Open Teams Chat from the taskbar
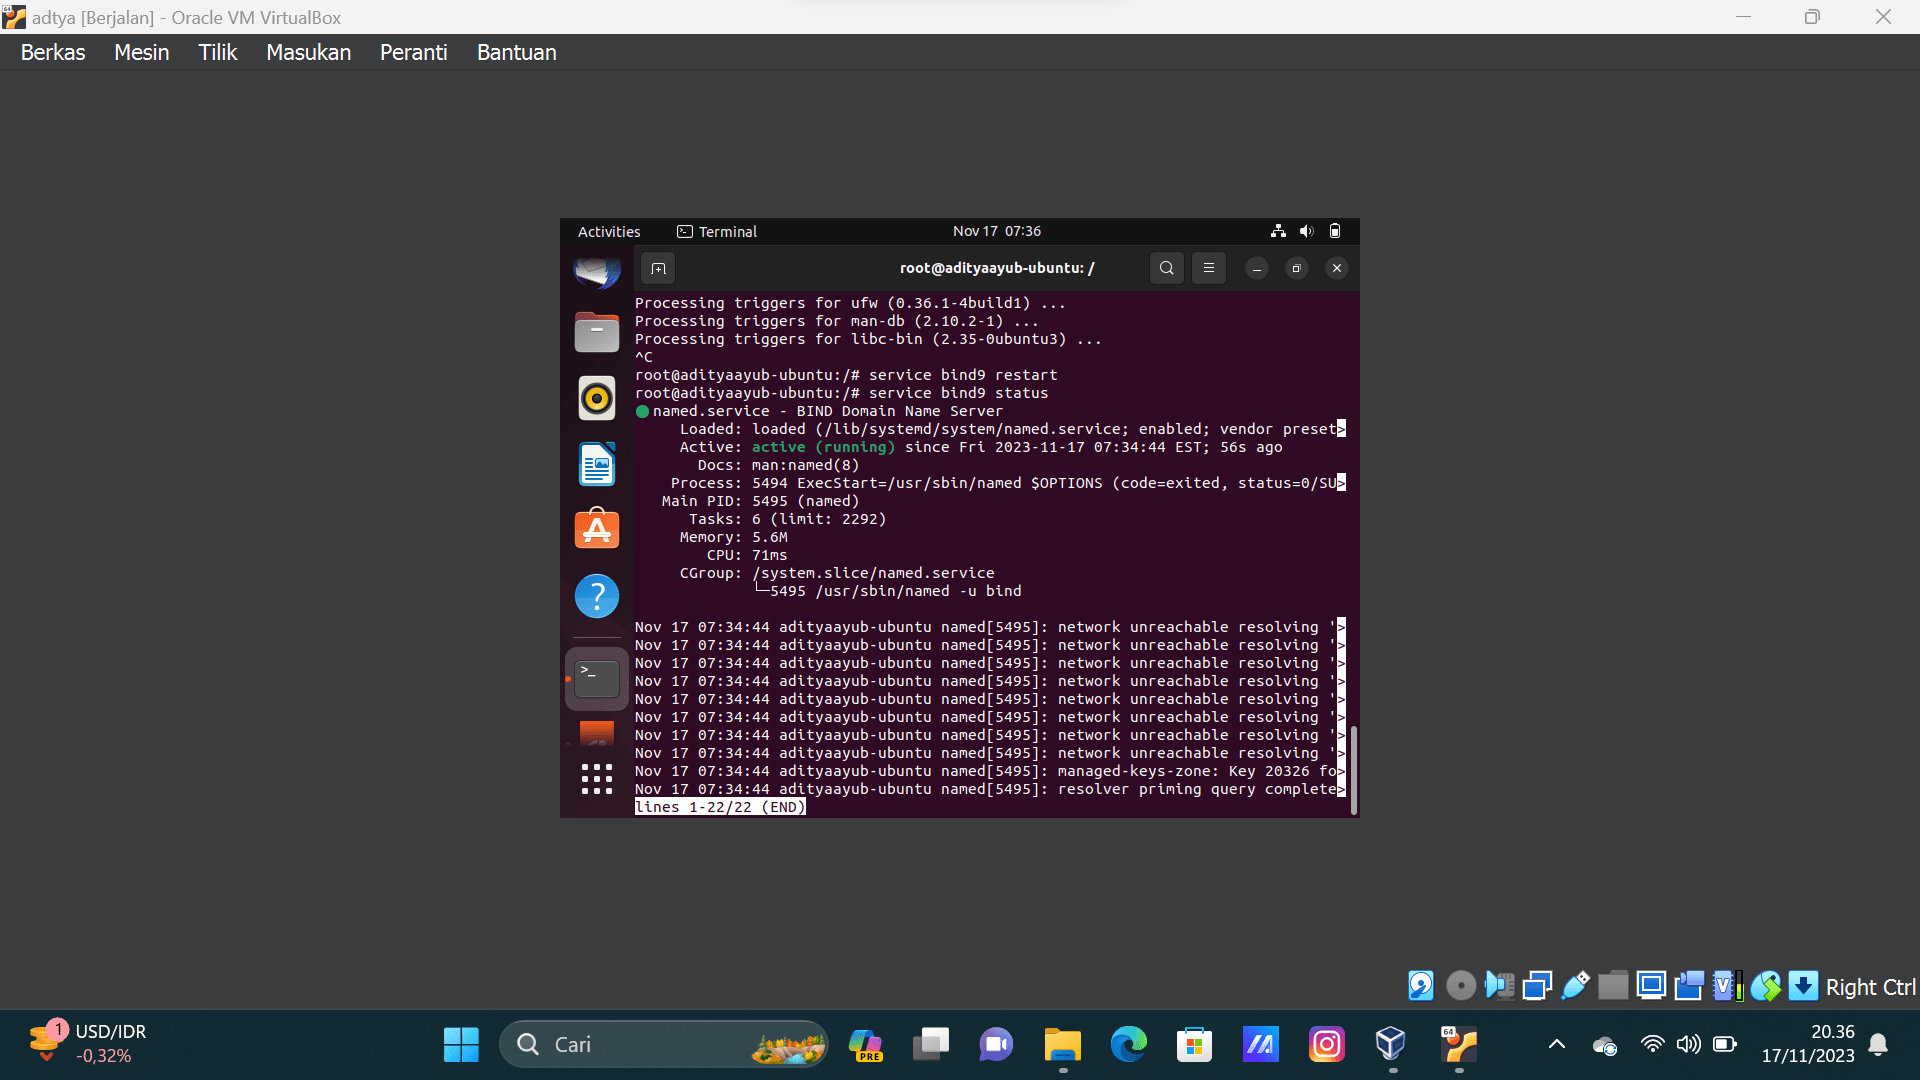Viewport: 1920px width, 1080px height. (x=996, y=1044)
